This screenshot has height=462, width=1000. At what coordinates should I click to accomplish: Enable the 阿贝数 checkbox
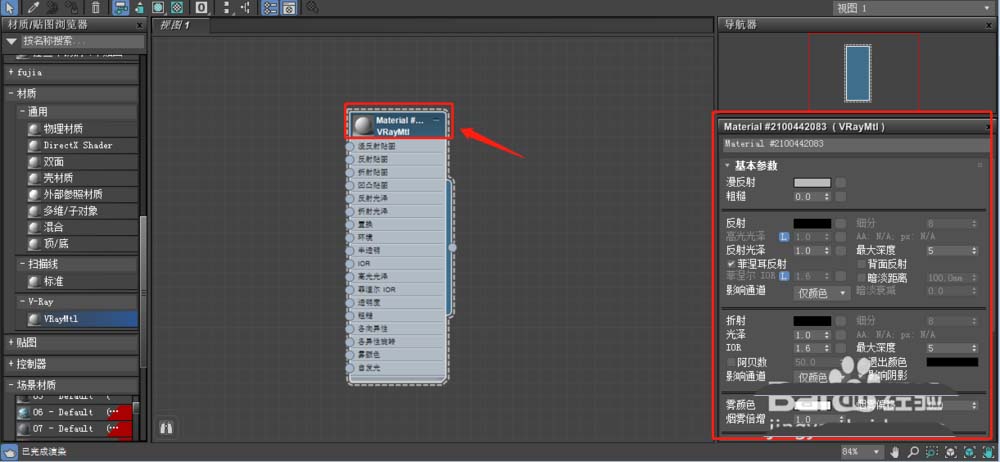(731, 362)
